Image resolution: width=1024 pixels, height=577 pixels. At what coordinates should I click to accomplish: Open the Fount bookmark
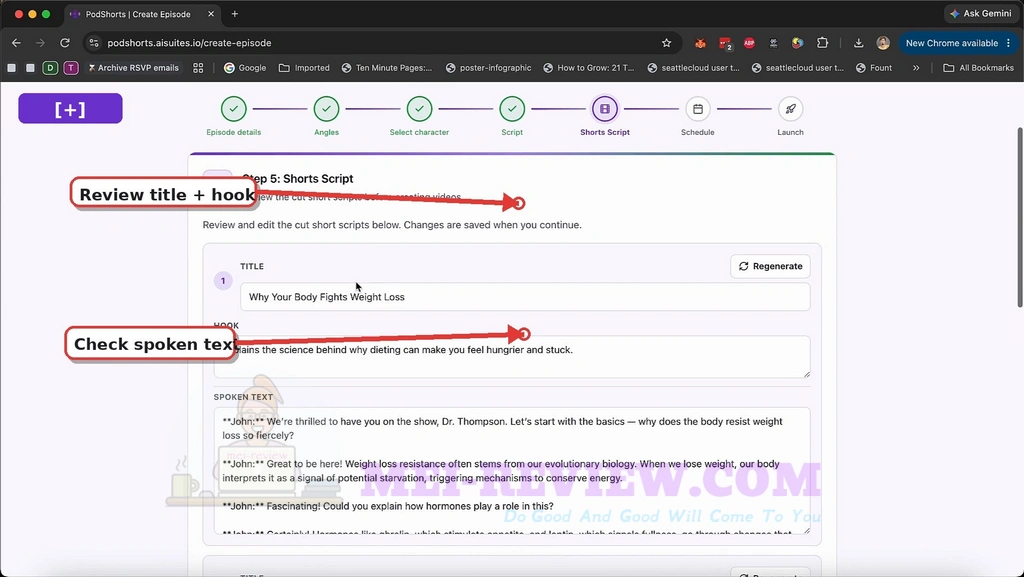click(x=874, y=68)
